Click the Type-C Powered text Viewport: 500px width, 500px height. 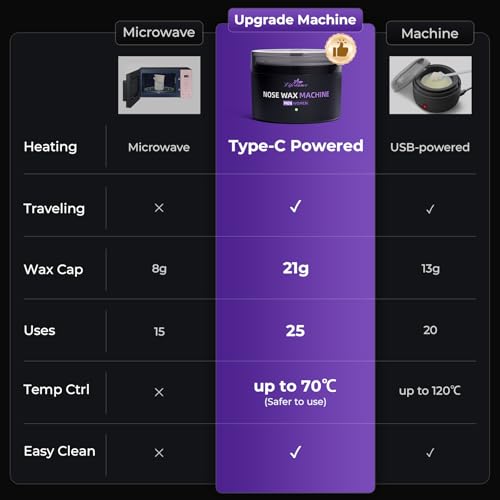click(x=296, y=146)
